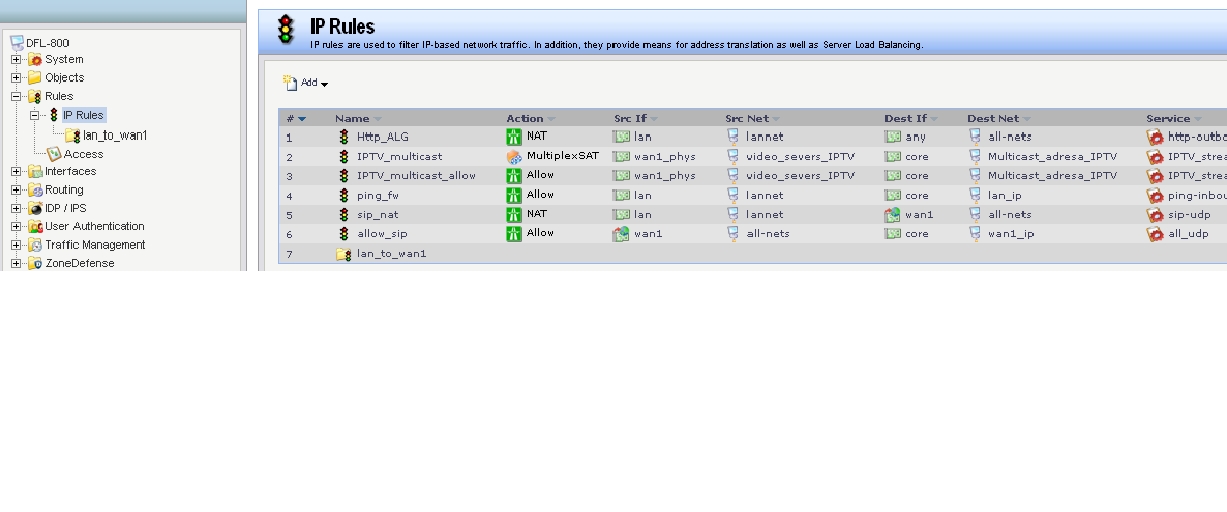The image size is (1227, 512).
Task: Click the wan1 source interface icon in allow_sip row
Action: (621, 233)
